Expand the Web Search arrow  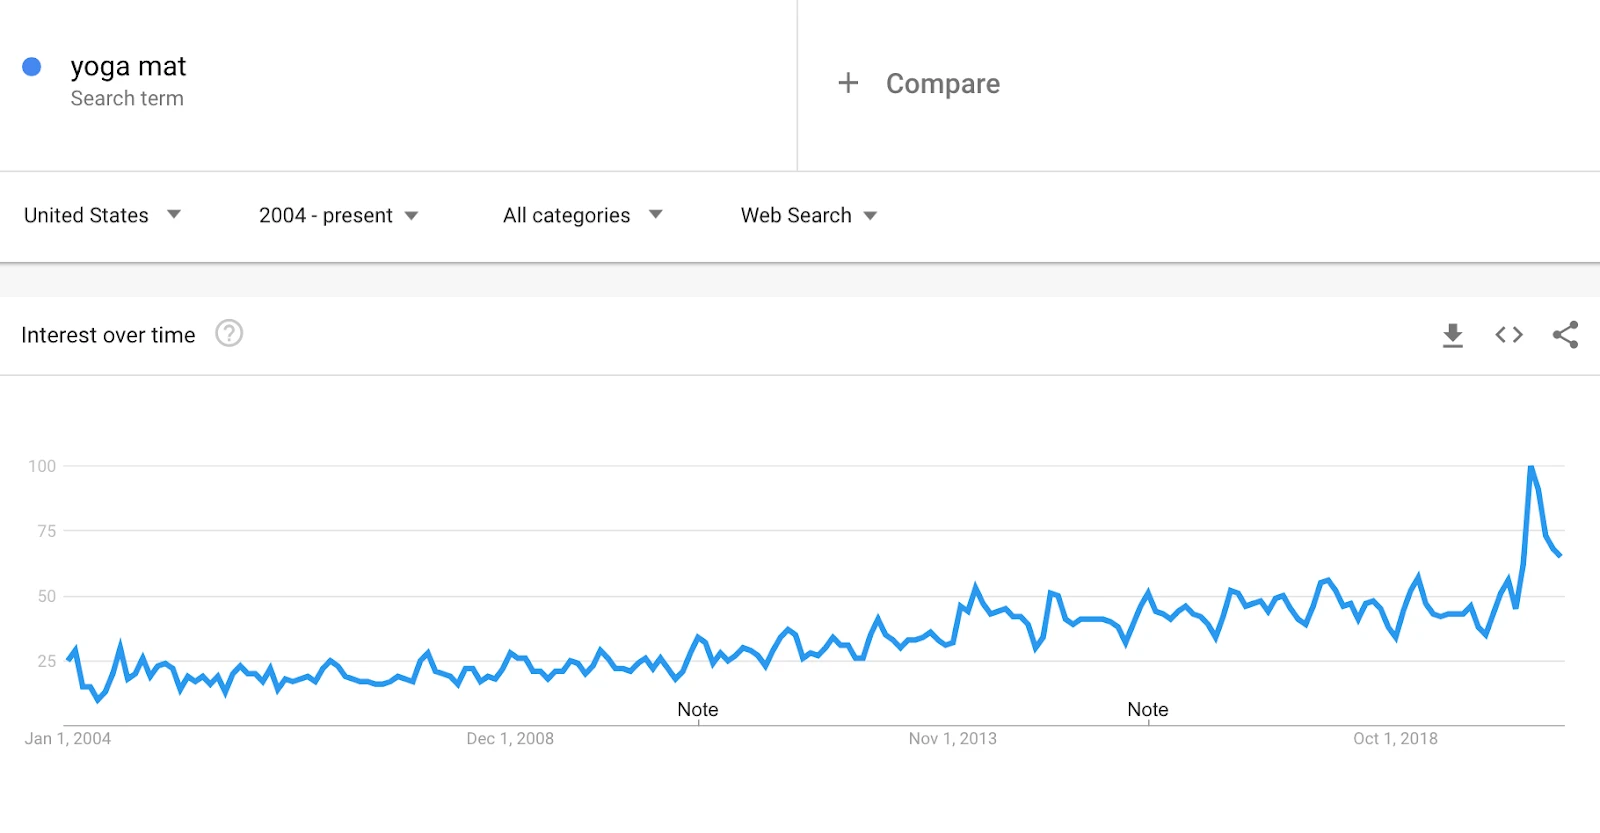[870, 216]
